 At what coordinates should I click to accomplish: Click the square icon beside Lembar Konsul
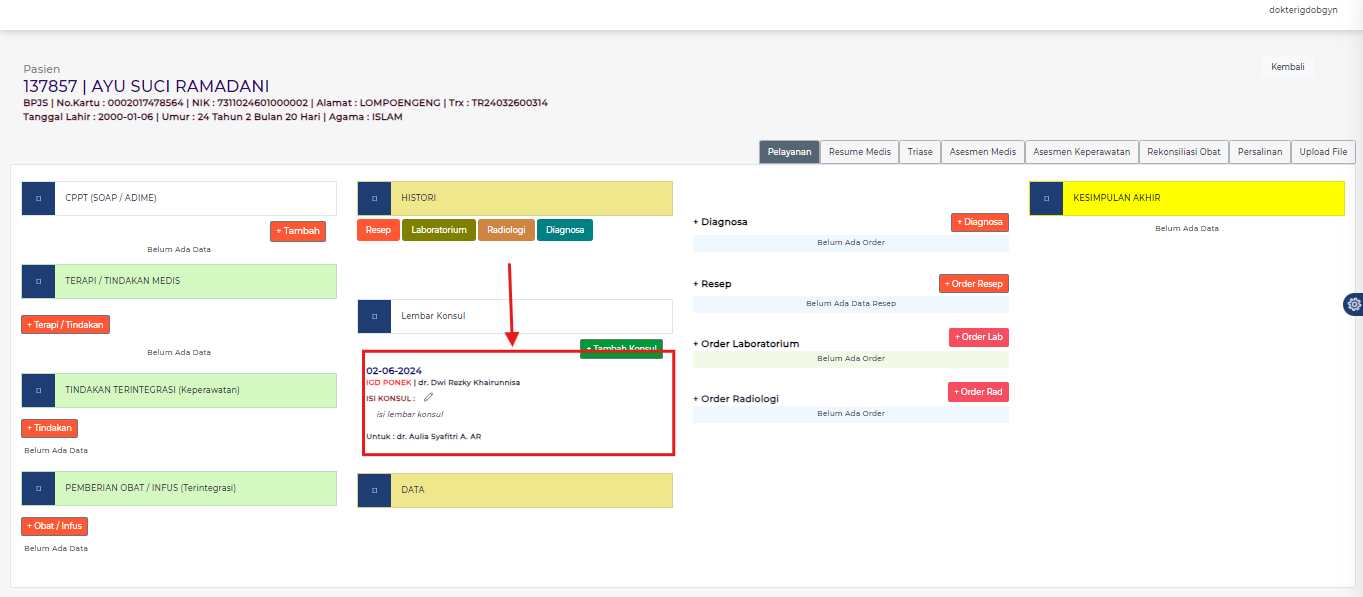coord(374,316)
